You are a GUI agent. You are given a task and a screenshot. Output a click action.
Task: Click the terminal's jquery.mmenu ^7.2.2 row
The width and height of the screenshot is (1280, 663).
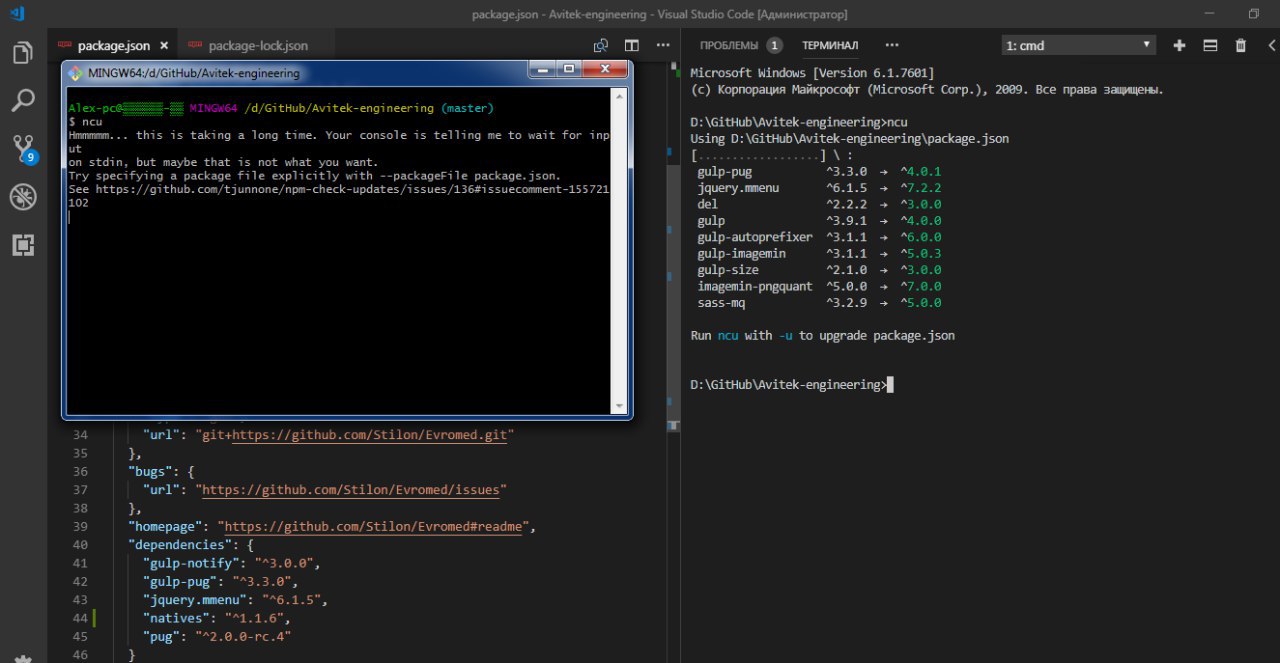point(819,188)
